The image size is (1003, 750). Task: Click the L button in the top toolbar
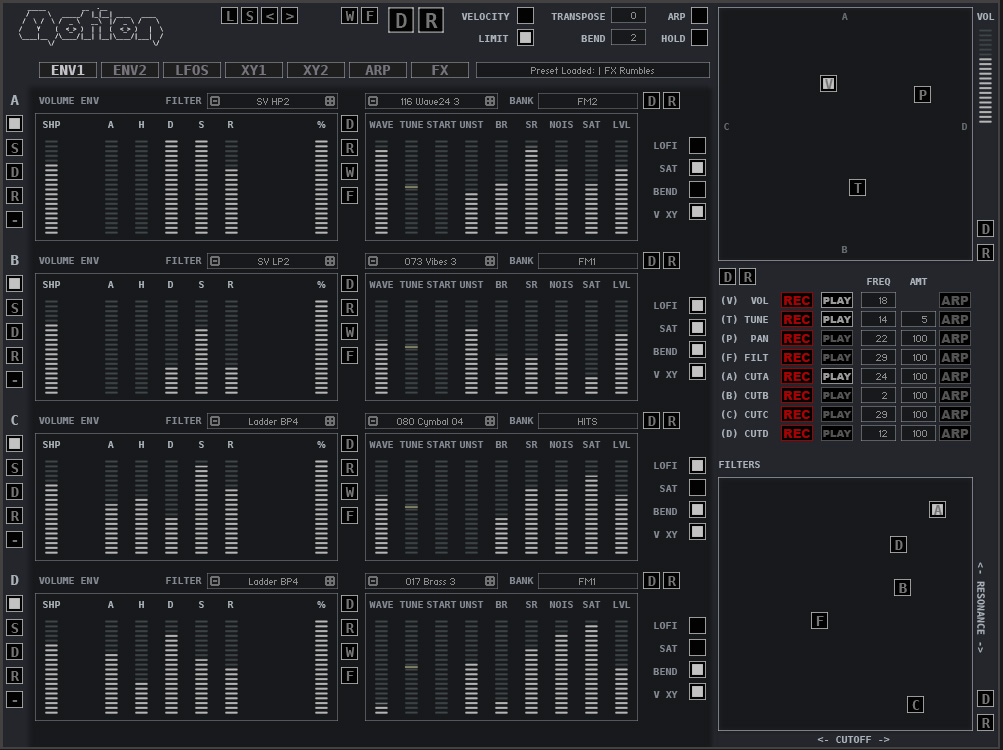pyautogui.click(x=230, y=15)
